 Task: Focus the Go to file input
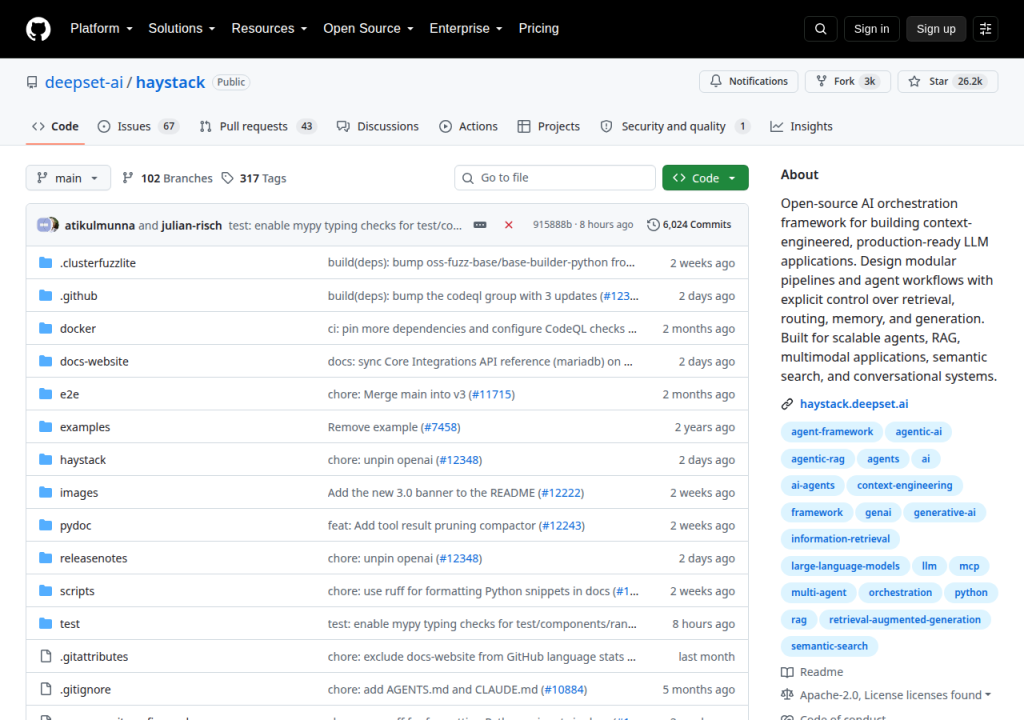click(x=554, y=178)
